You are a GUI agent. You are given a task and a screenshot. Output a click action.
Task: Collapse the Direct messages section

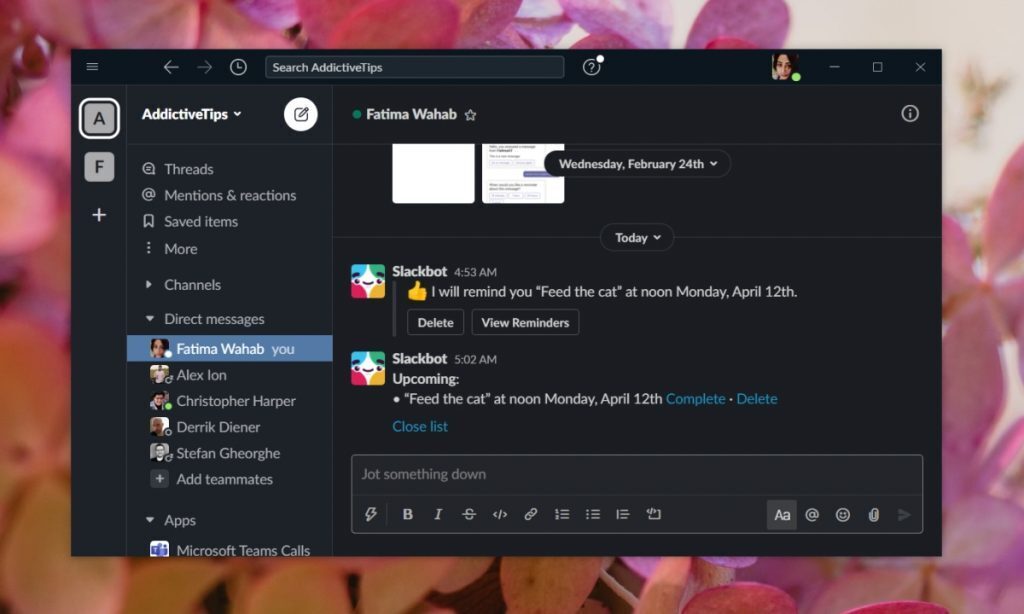point(148,318)
